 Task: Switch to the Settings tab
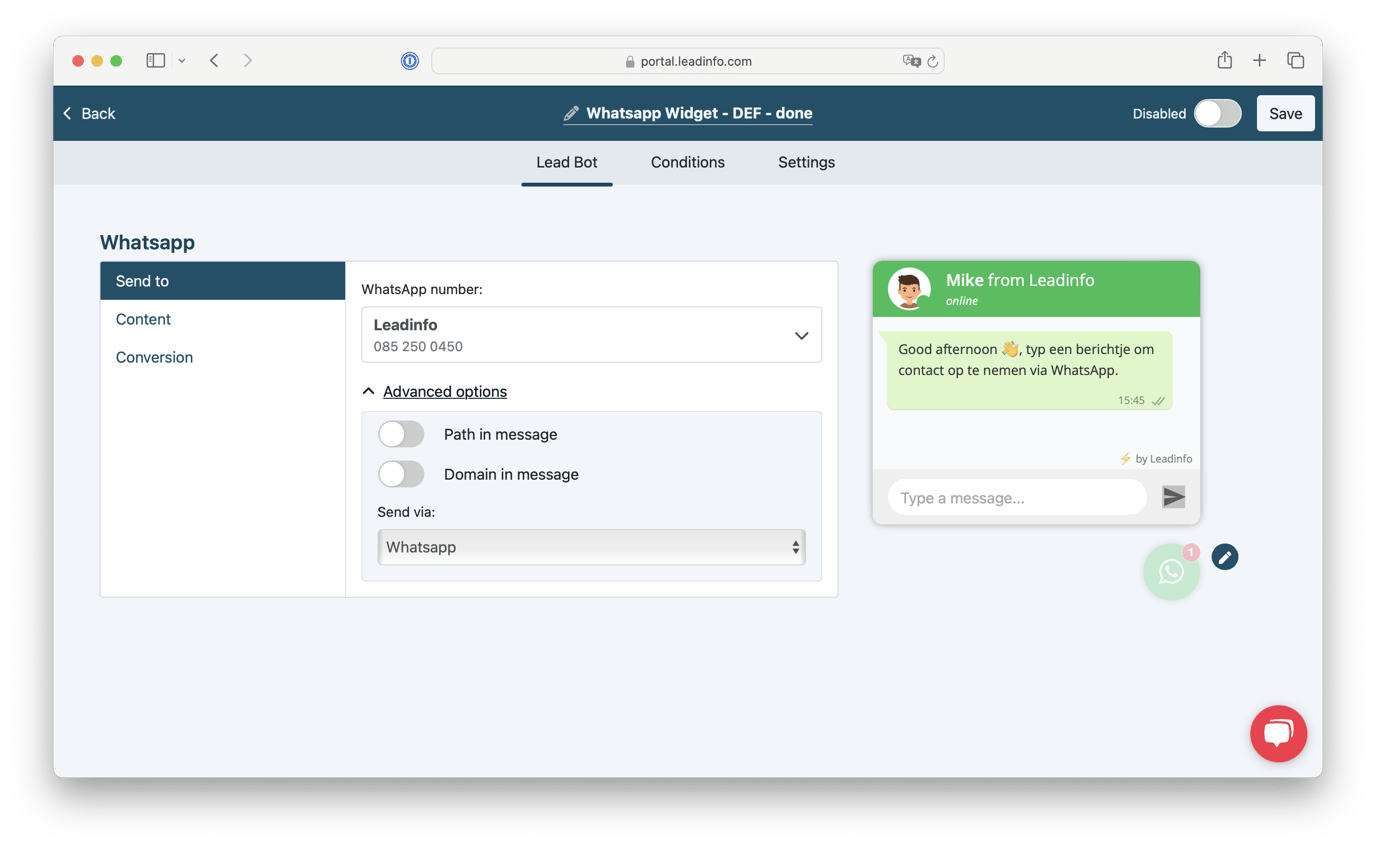pos(806,162)
